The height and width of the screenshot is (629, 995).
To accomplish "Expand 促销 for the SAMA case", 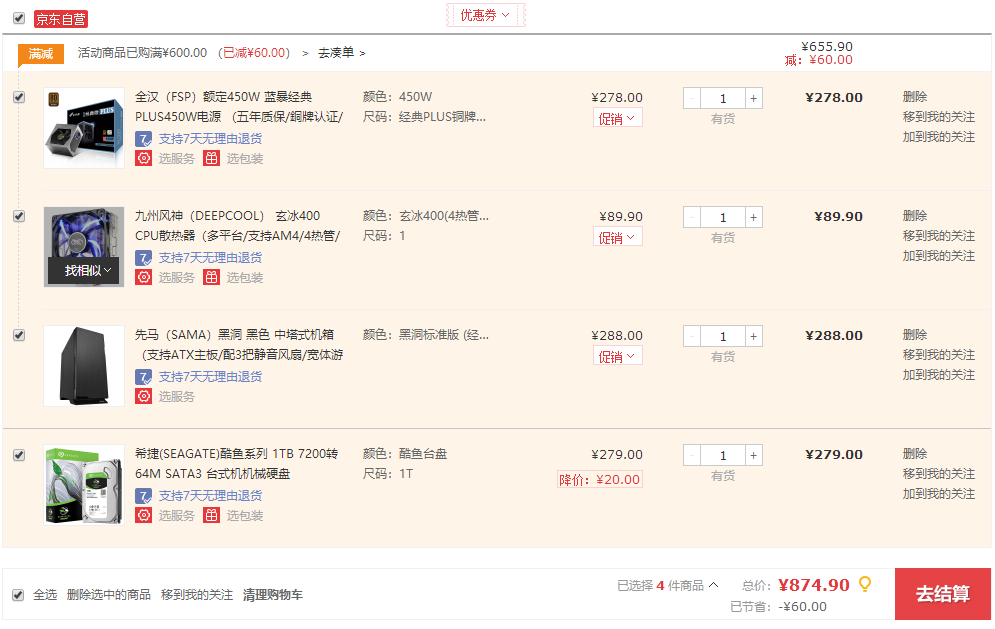I will pyautogui.click(x=617, y=356).
